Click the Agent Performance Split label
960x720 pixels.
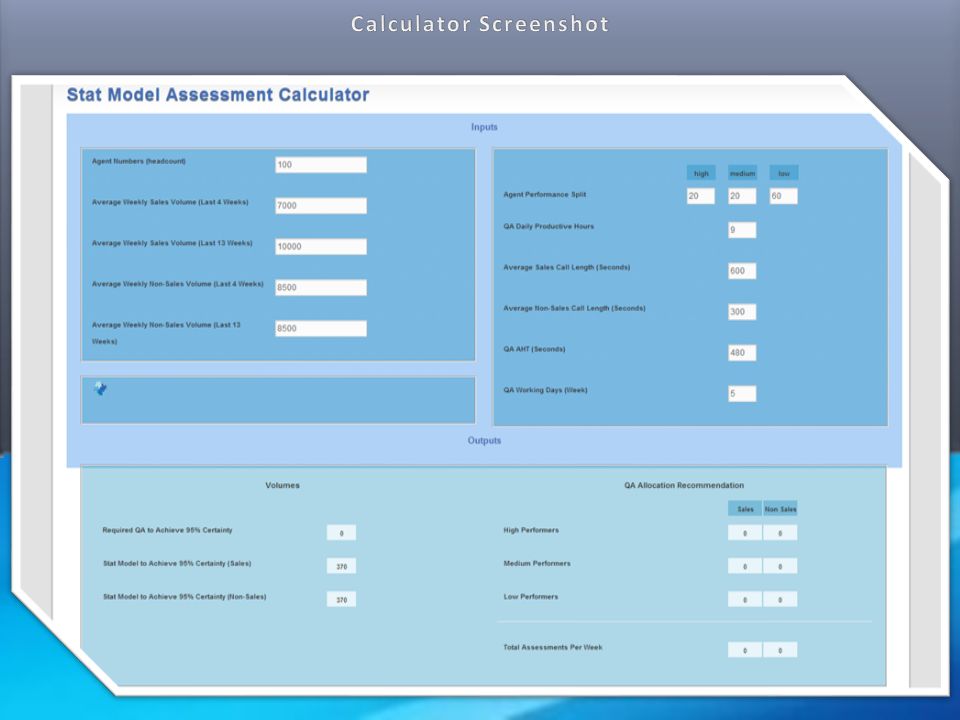click(x=544, y=194)
